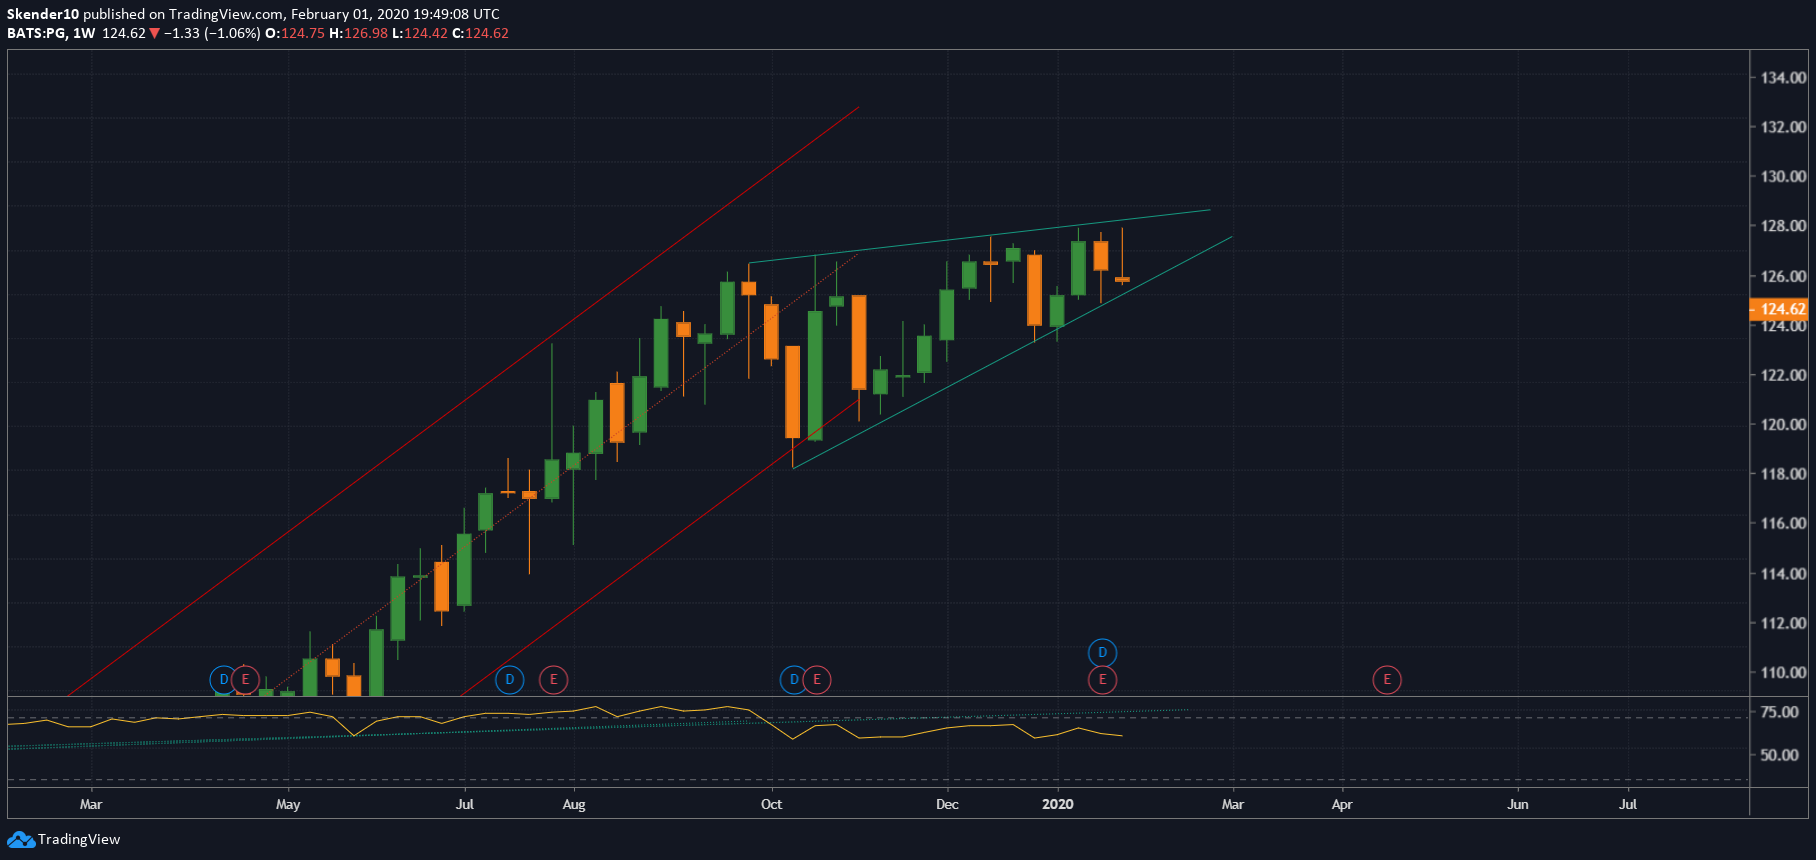Click the Skender10 author name

(x=43, y=14)
